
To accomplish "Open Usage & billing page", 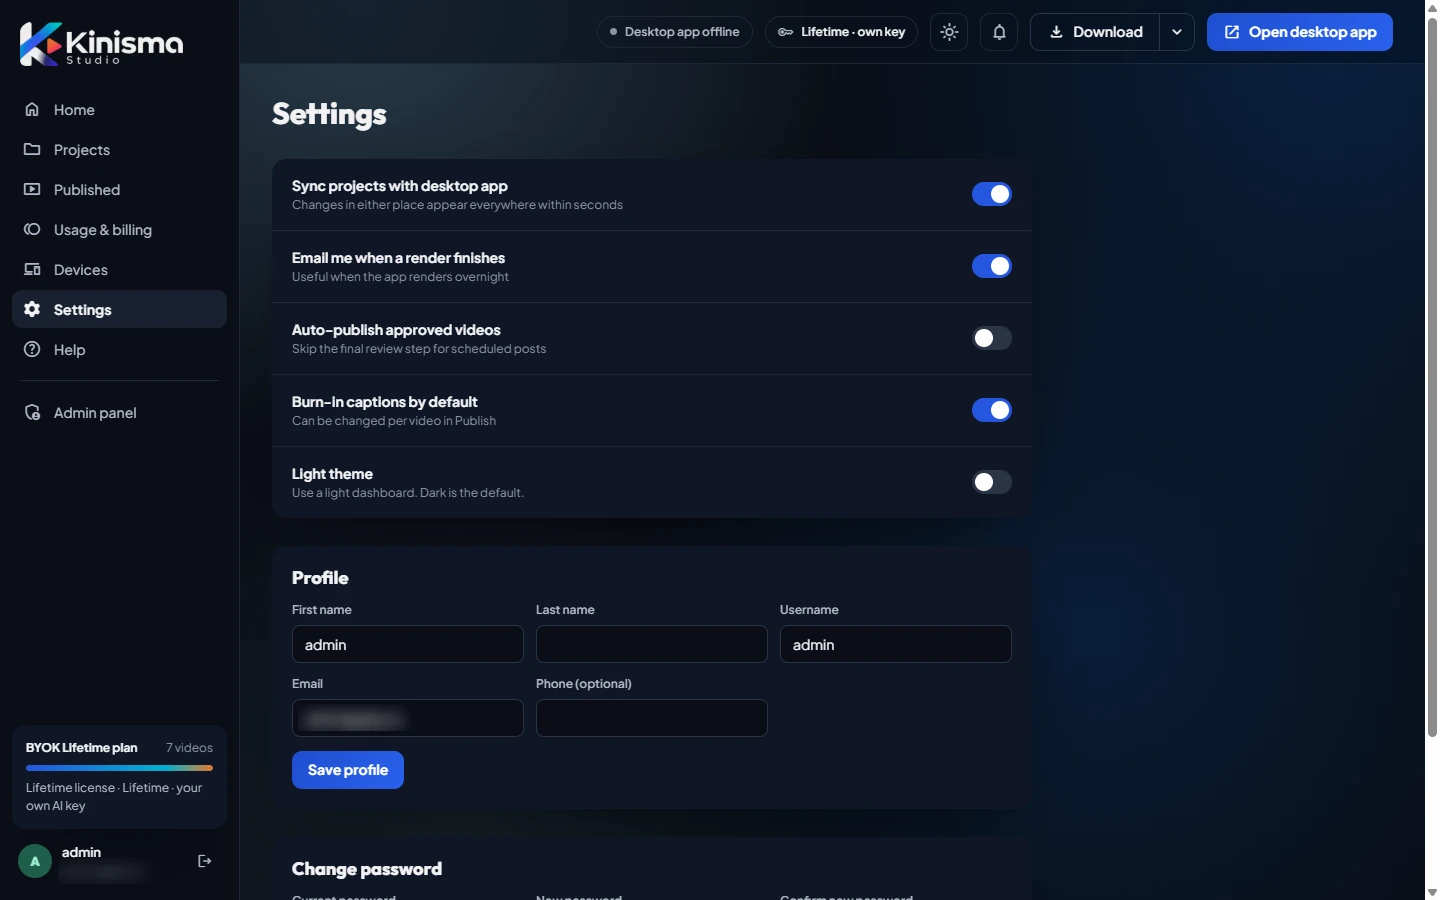I will 119,229.
